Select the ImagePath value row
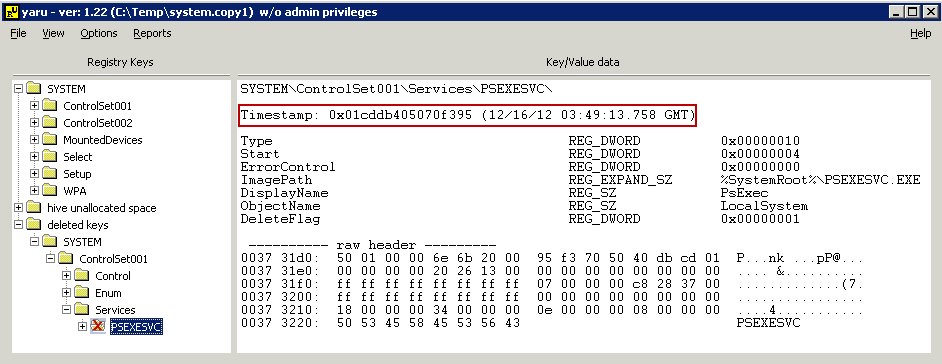942x364 pixels. (580, 180)
